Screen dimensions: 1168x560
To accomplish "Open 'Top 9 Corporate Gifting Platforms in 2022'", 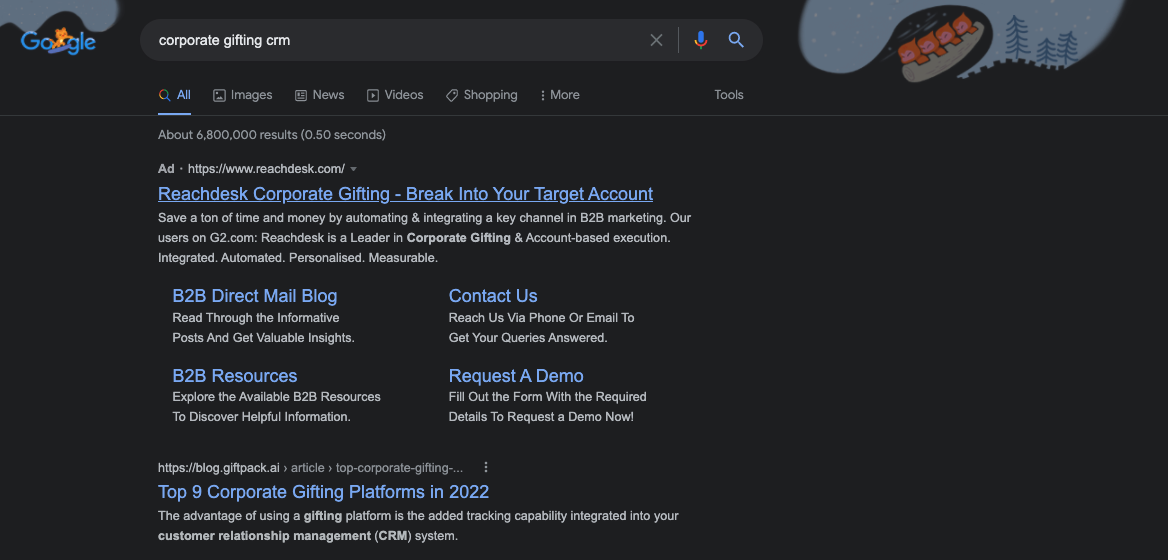I will point(323,492).
